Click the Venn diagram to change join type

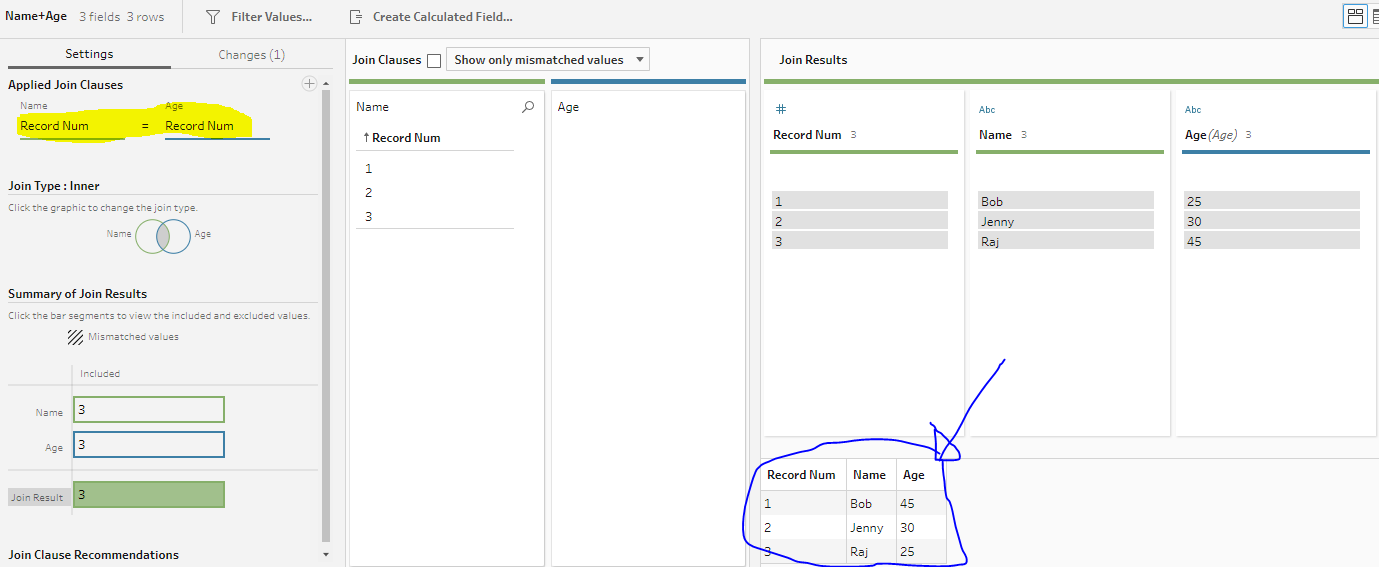[162, 235]
